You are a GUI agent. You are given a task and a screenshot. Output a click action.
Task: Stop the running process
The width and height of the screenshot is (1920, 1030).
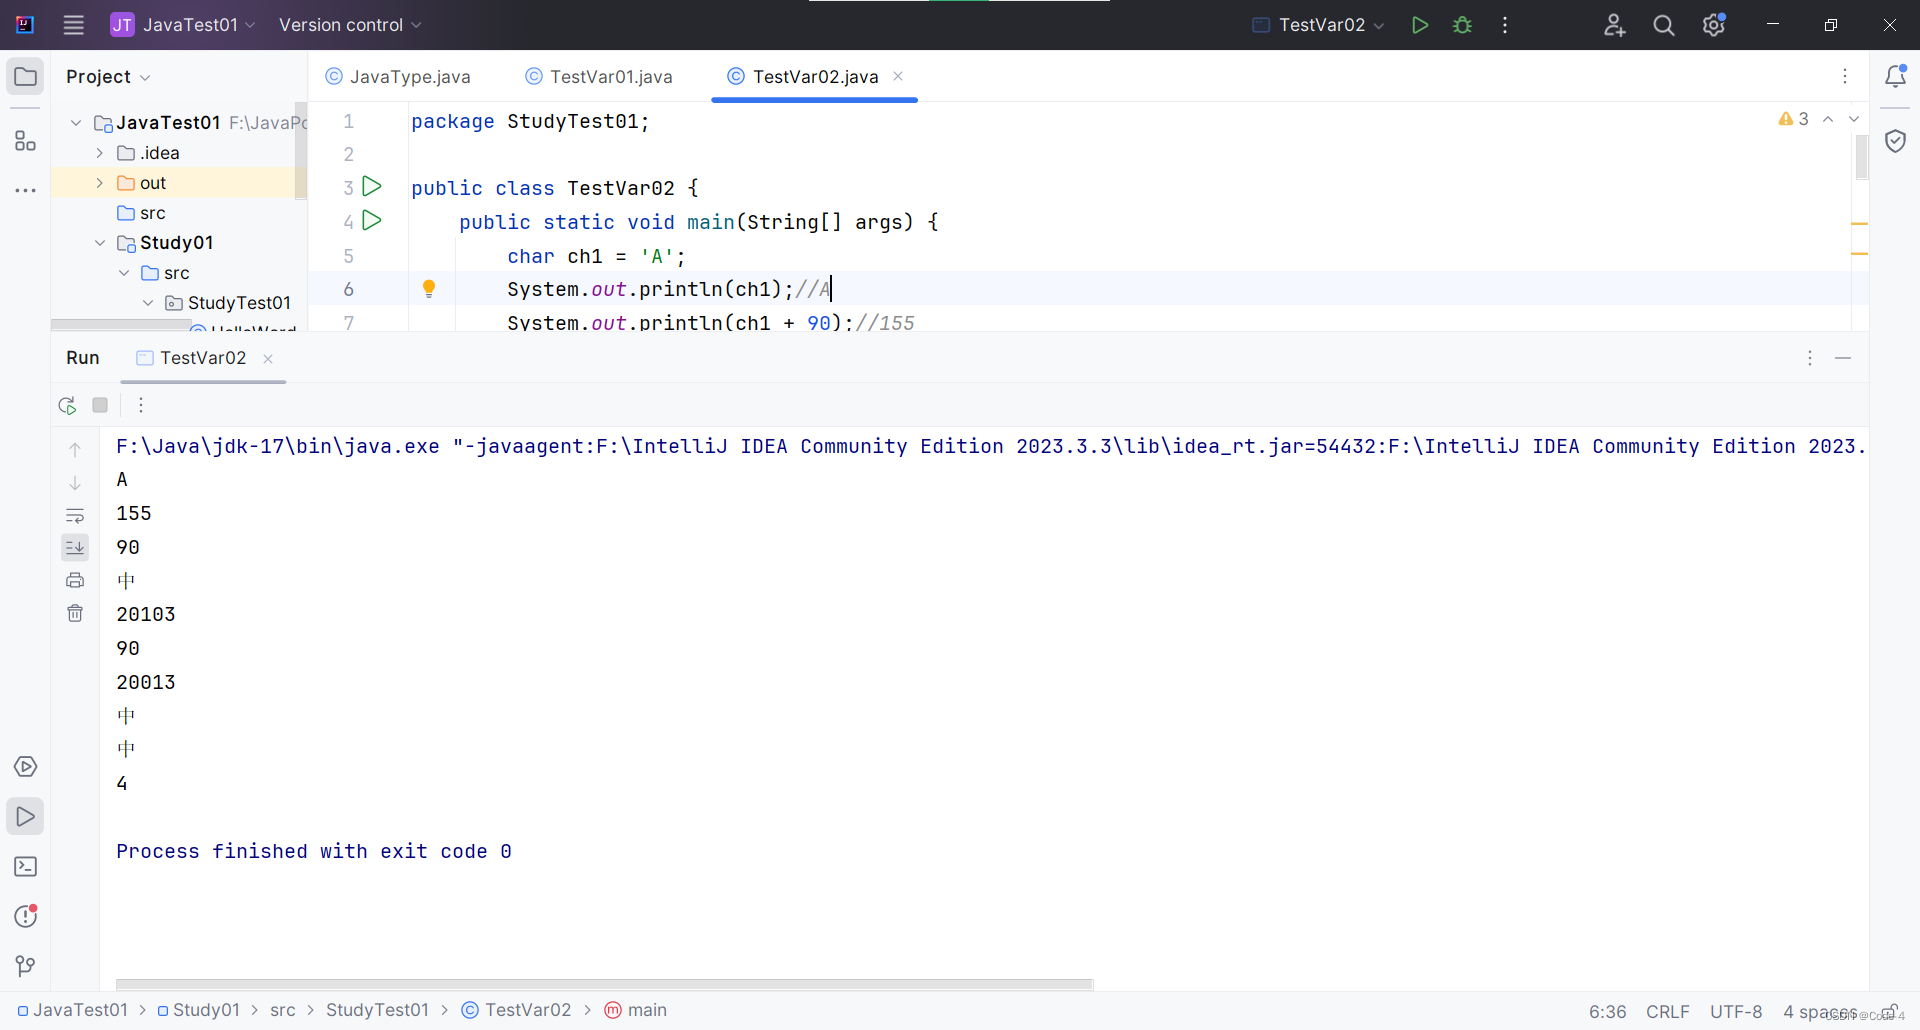pos(100,405)
